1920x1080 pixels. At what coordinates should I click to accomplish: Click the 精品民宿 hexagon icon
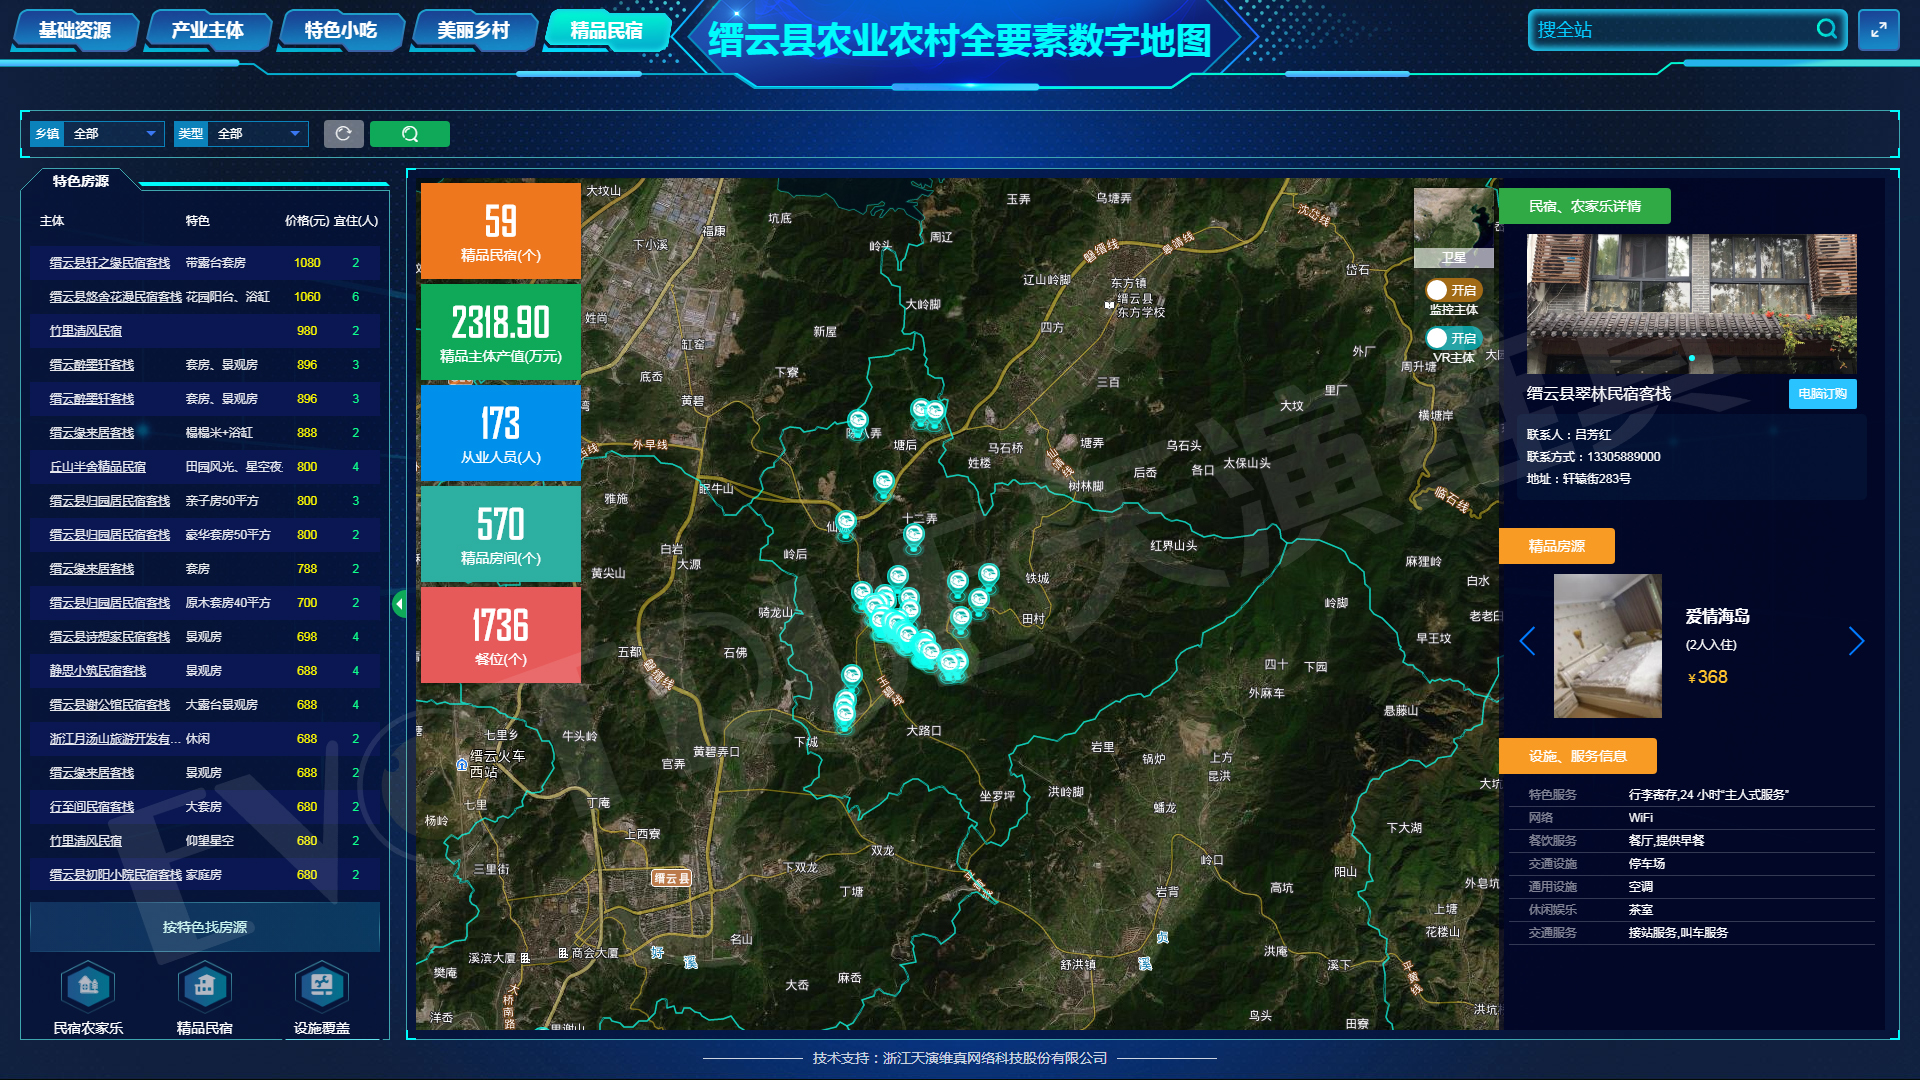pos(205,987)
